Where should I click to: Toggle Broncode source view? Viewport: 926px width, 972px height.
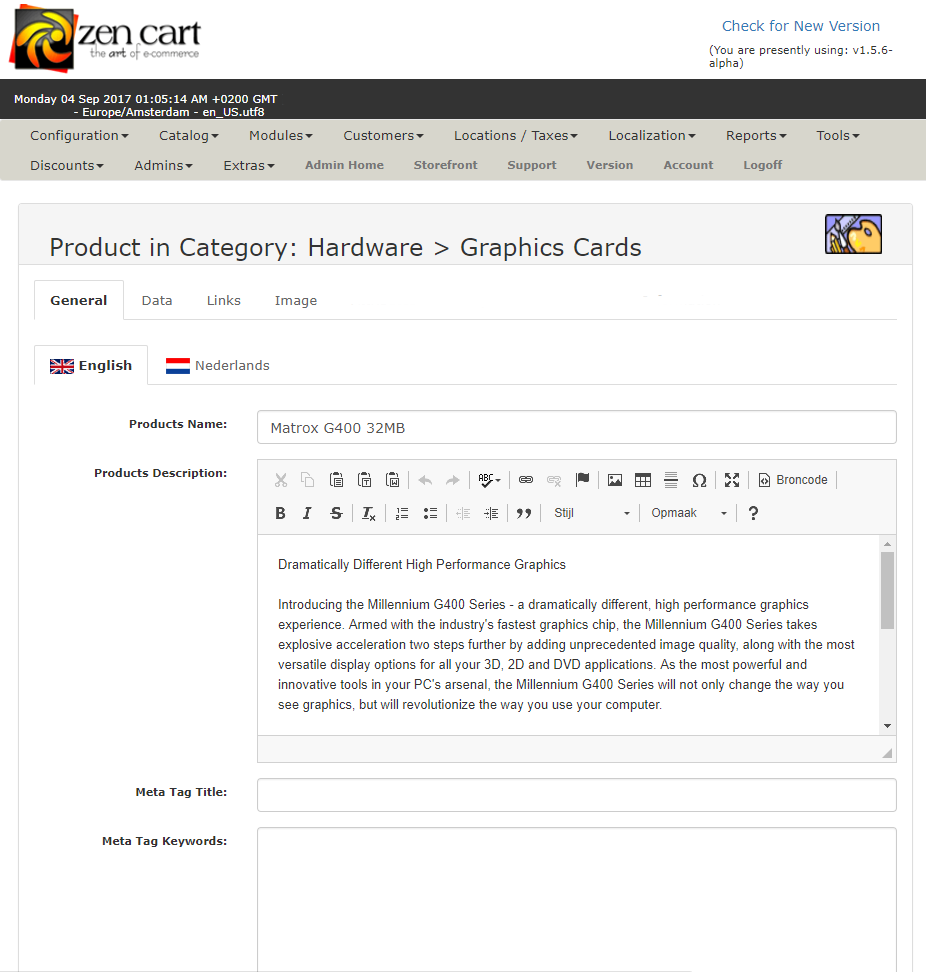tap(793, 480)
